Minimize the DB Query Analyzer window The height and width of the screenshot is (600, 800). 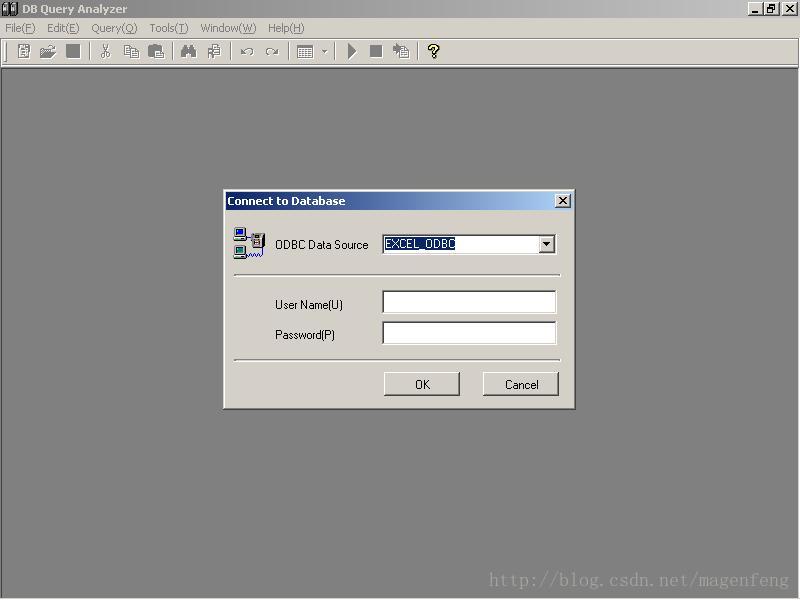[x=755, y=9]
